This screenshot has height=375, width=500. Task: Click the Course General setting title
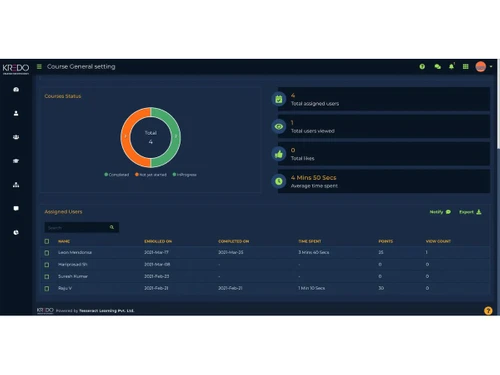pyautogui.click(x=81, y=67)
